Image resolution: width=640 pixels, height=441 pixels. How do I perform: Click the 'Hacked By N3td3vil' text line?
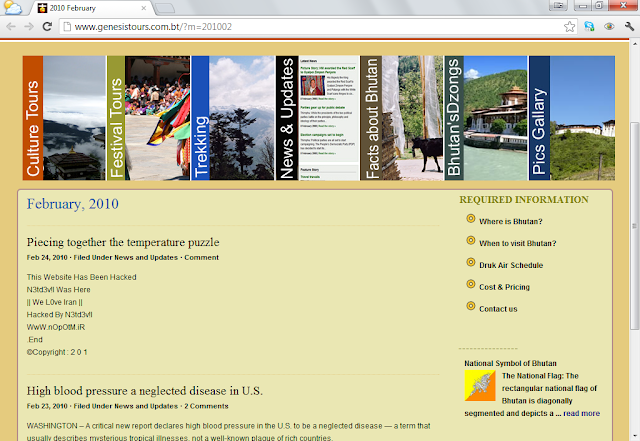tap(60, 315)
